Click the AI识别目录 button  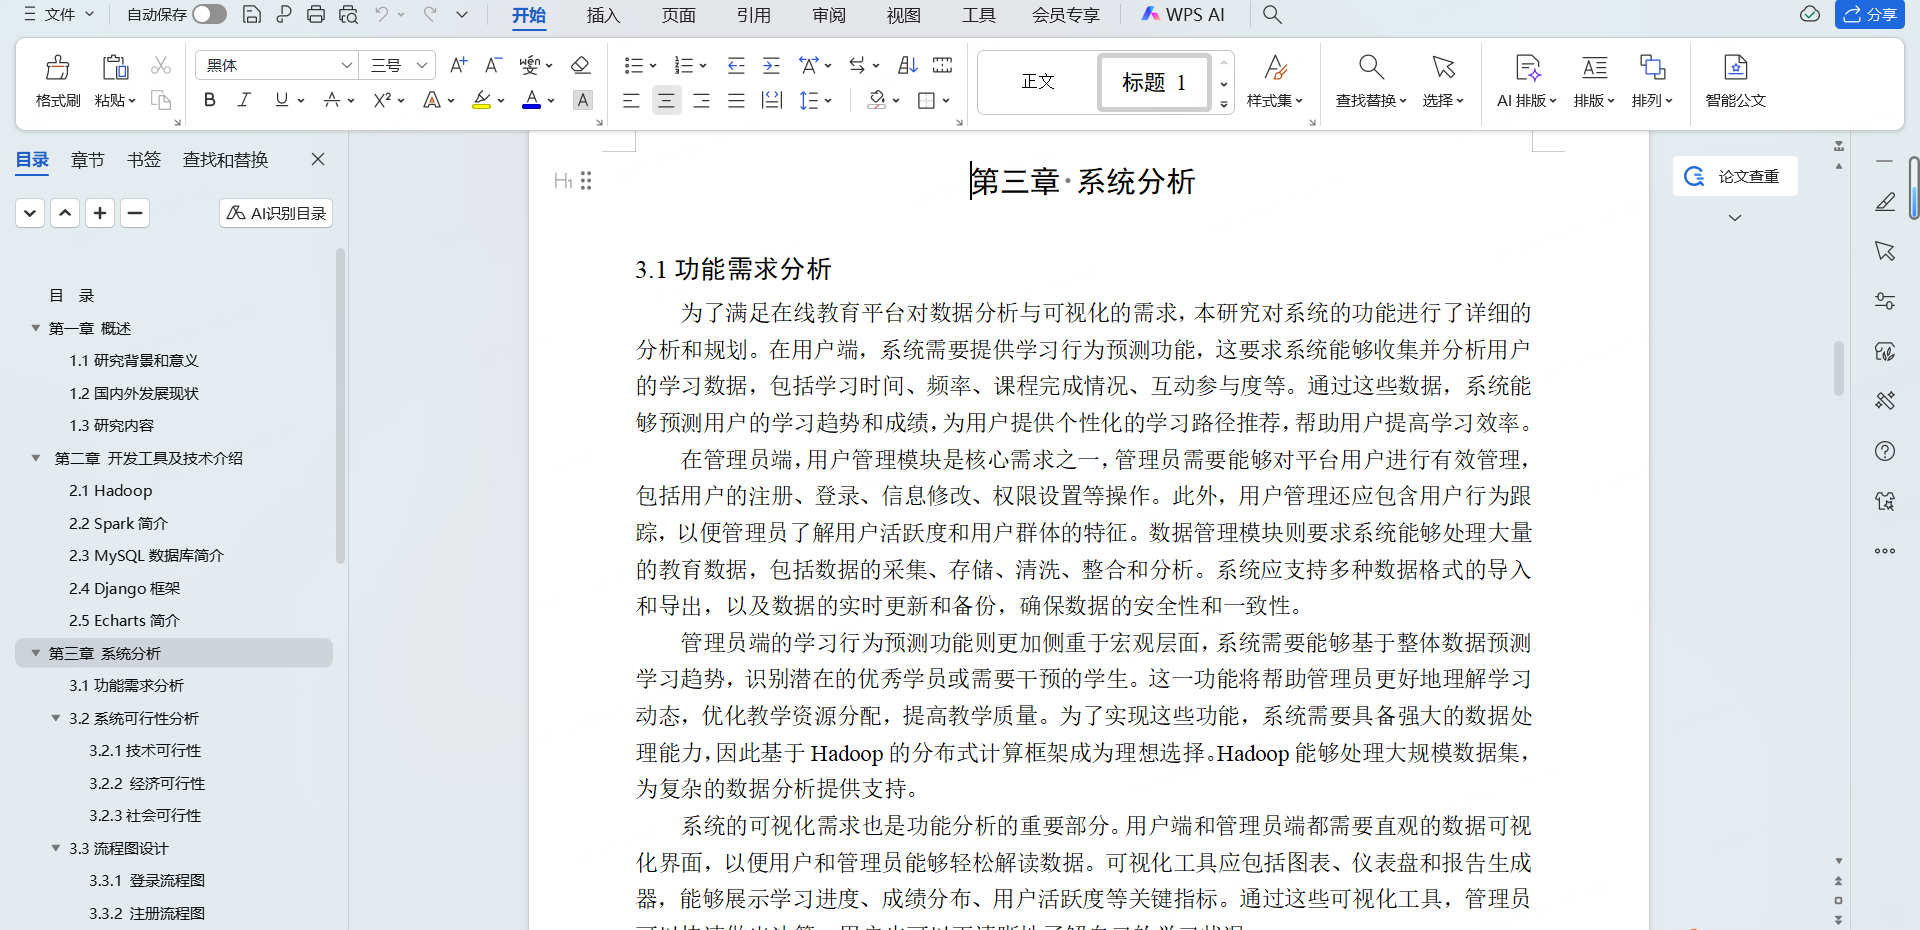click(x=275, y=212)
